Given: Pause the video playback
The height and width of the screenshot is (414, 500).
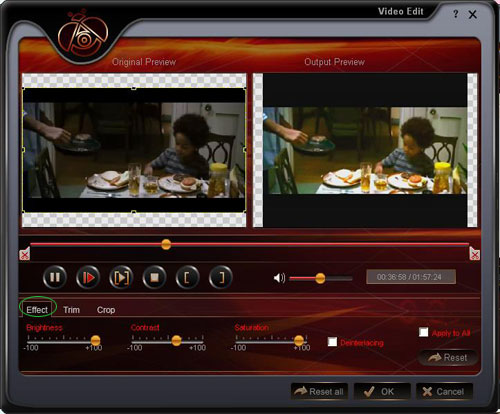Looking at the screenshot, I should 55,277.
